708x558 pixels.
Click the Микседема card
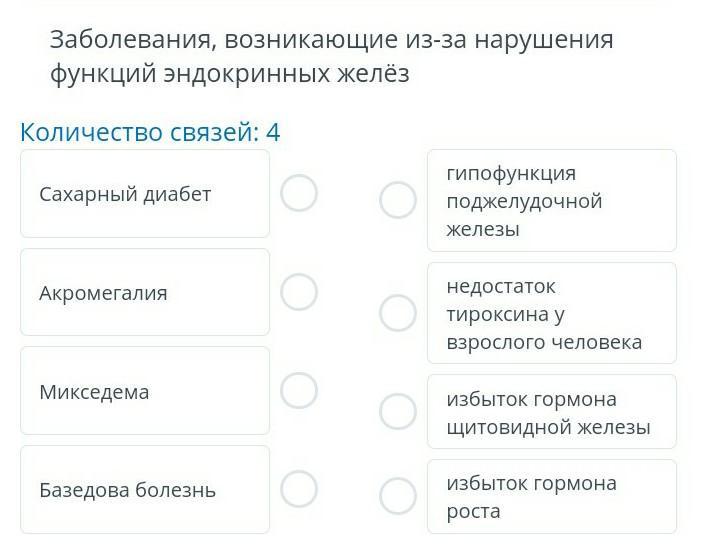[x=145, y=391]
